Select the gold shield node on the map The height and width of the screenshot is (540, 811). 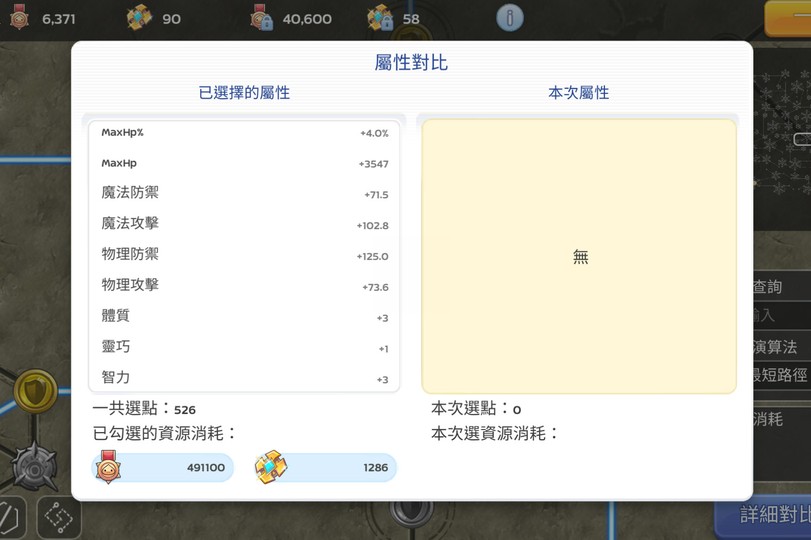(x=35, y=392)
